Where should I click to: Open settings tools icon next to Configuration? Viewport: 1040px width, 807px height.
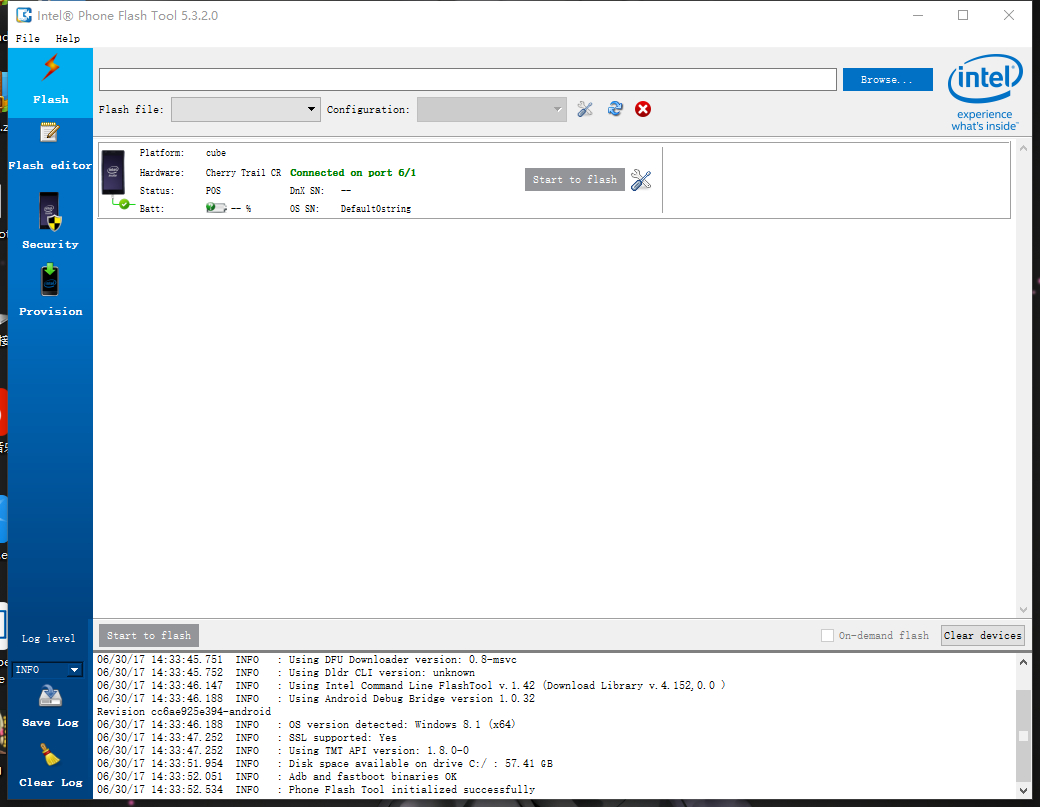(584, 109)
